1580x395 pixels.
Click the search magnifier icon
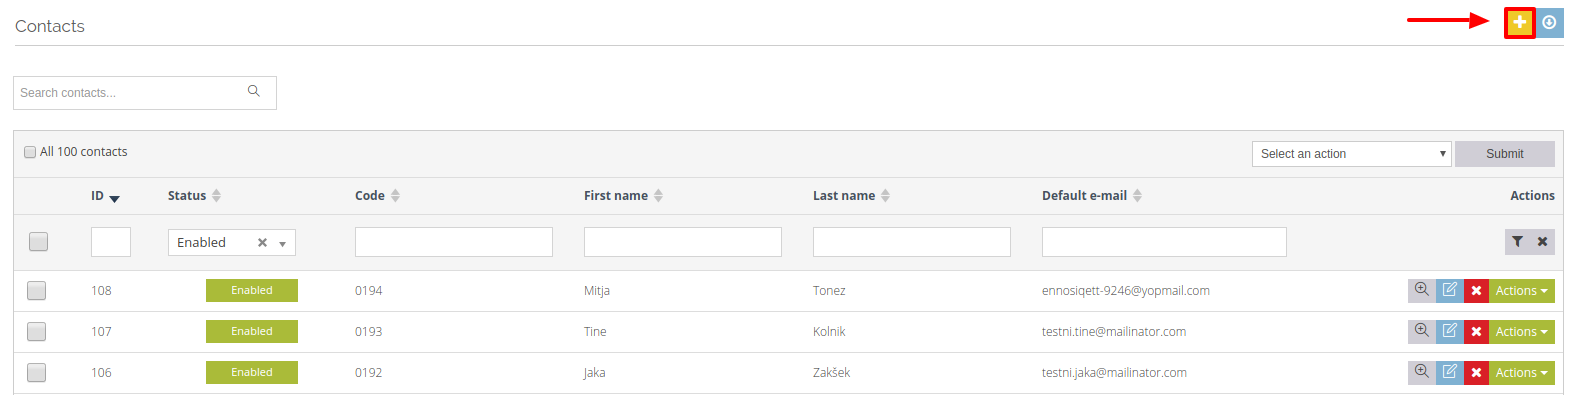tap(254, 91)
